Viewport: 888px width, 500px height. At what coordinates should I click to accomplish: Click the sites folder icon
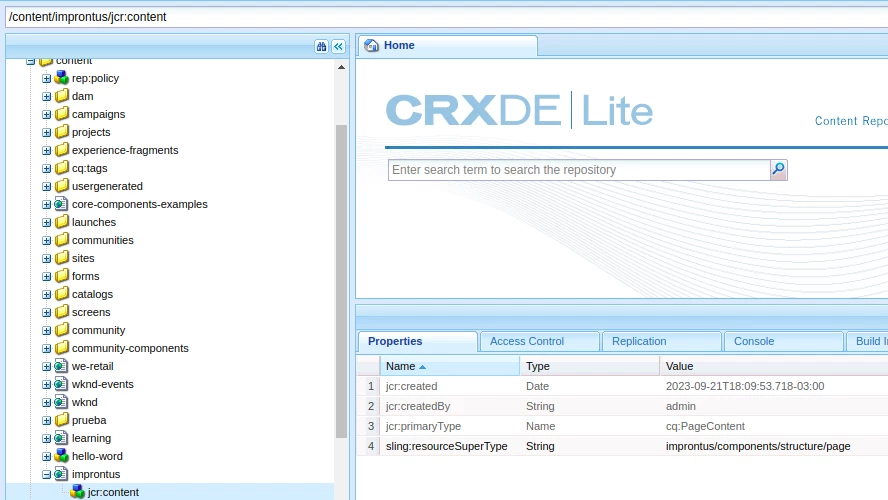(61, 258)
